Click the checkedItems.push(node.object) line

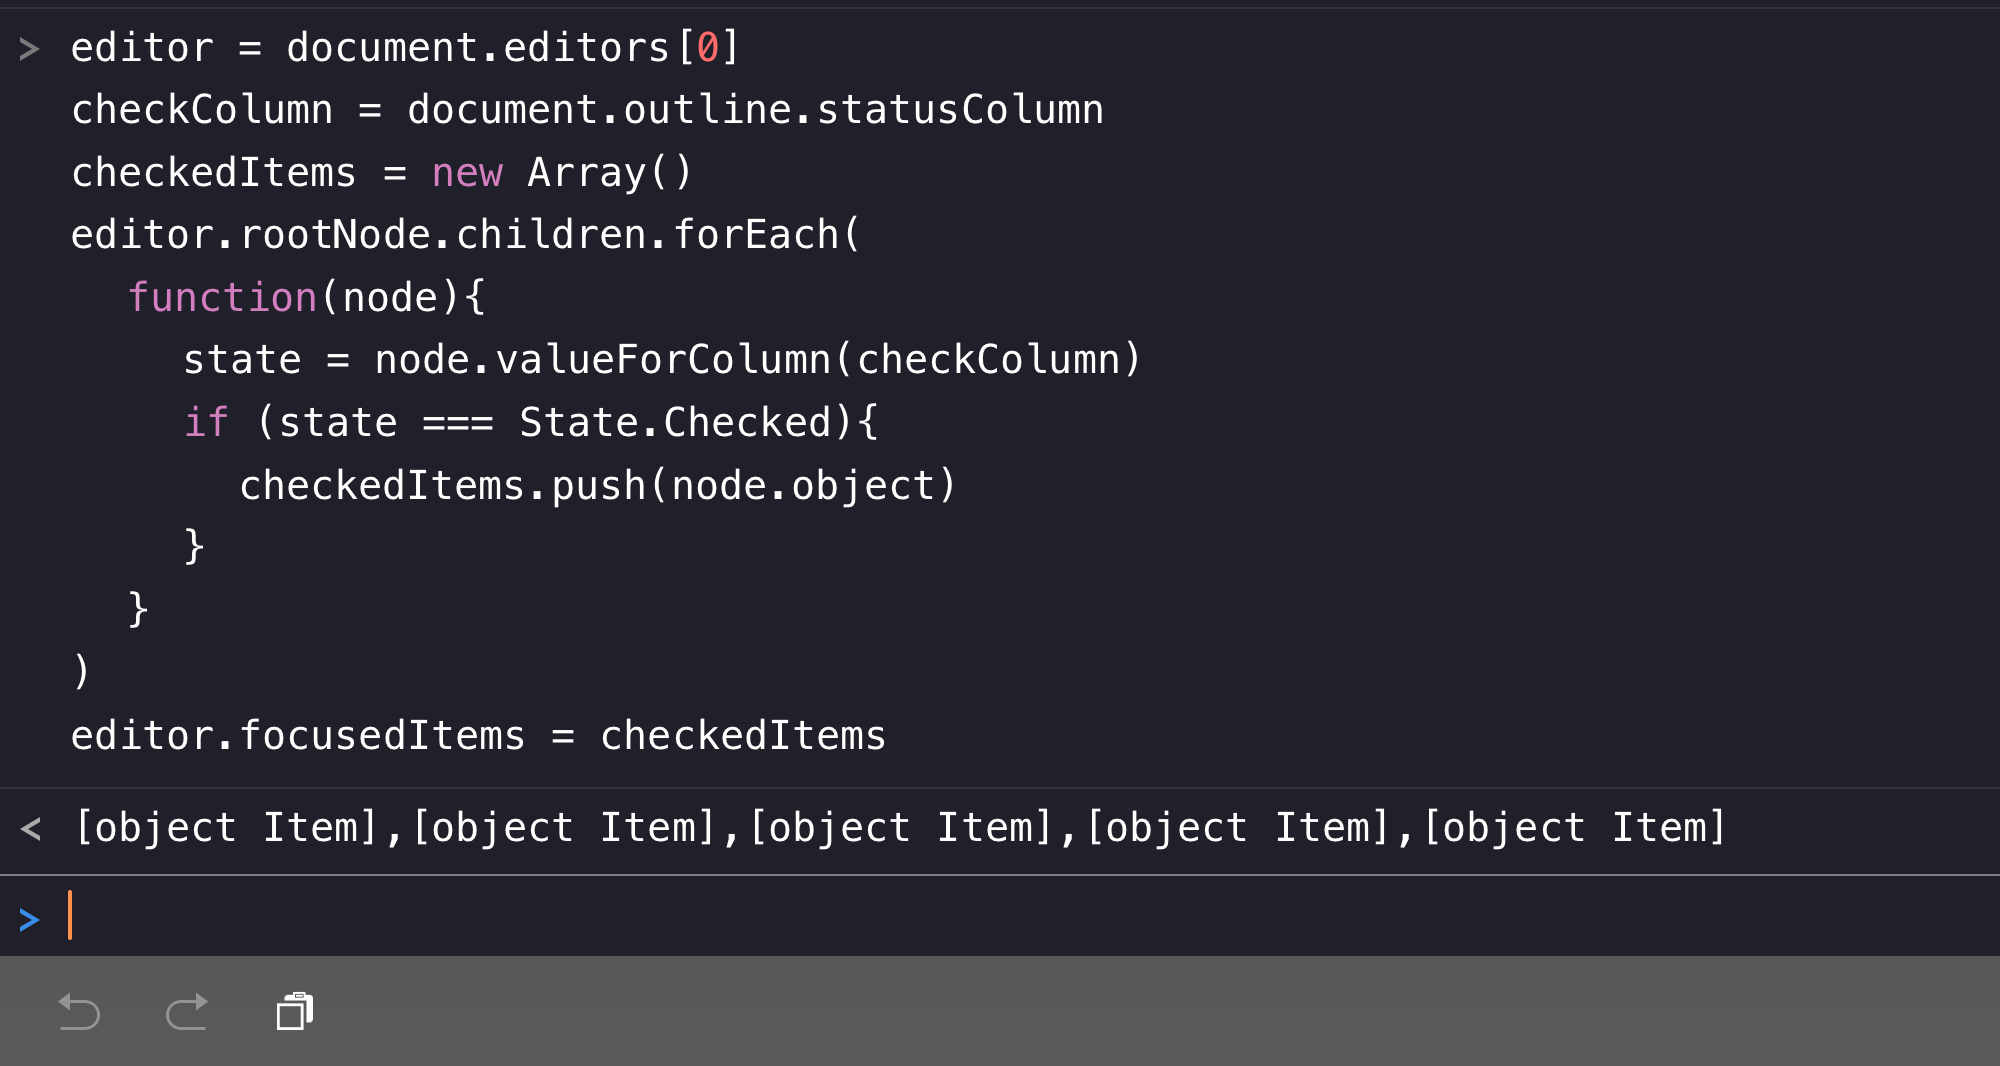[597, 486]
